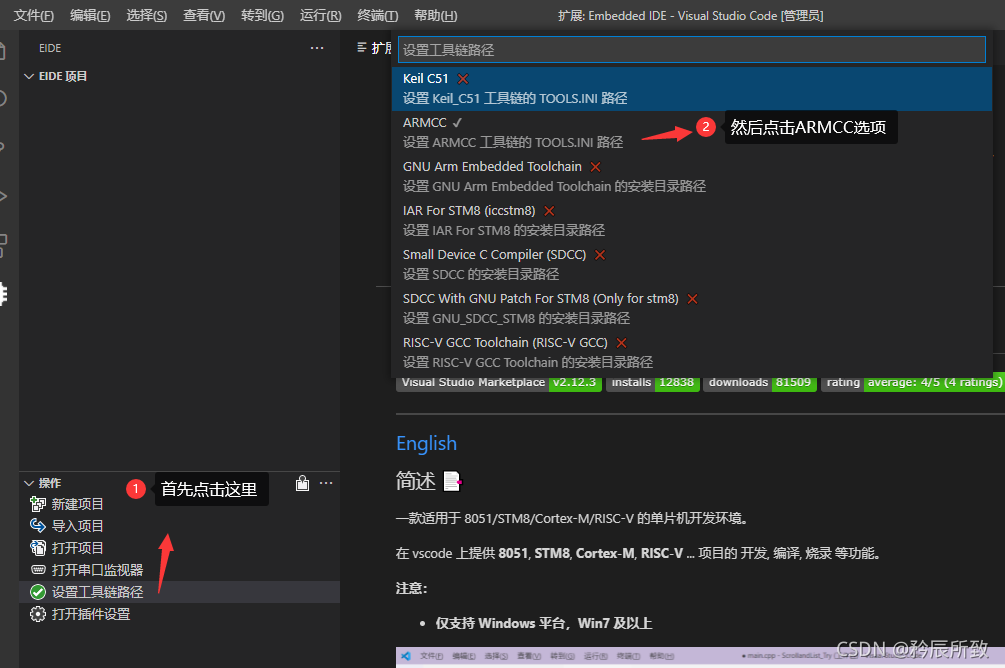Click the lock icon in 操作 panel header
Viewport: 1005px width, 668px height.
click(x=303, y=483)
